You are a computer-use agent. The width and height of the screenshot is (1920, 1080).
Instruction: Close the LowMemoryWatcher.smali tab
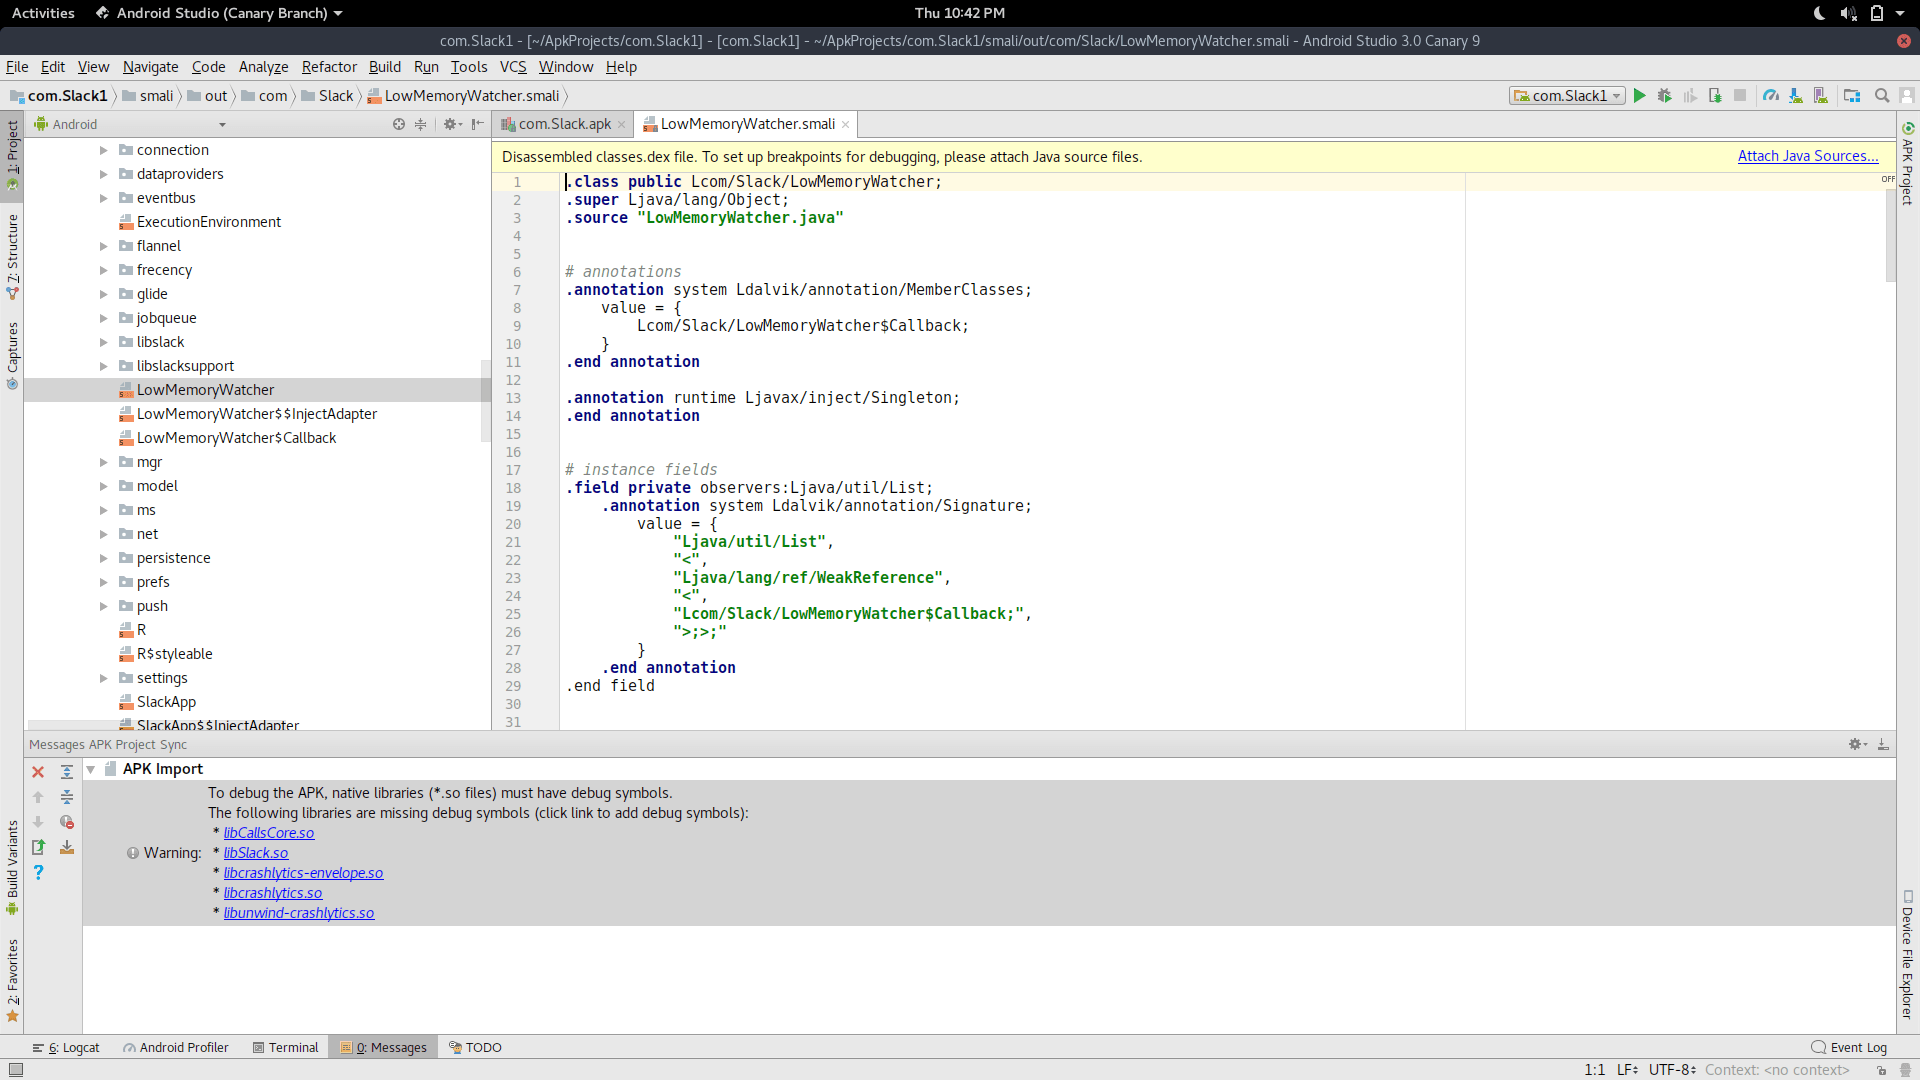(x=846, y=124)
